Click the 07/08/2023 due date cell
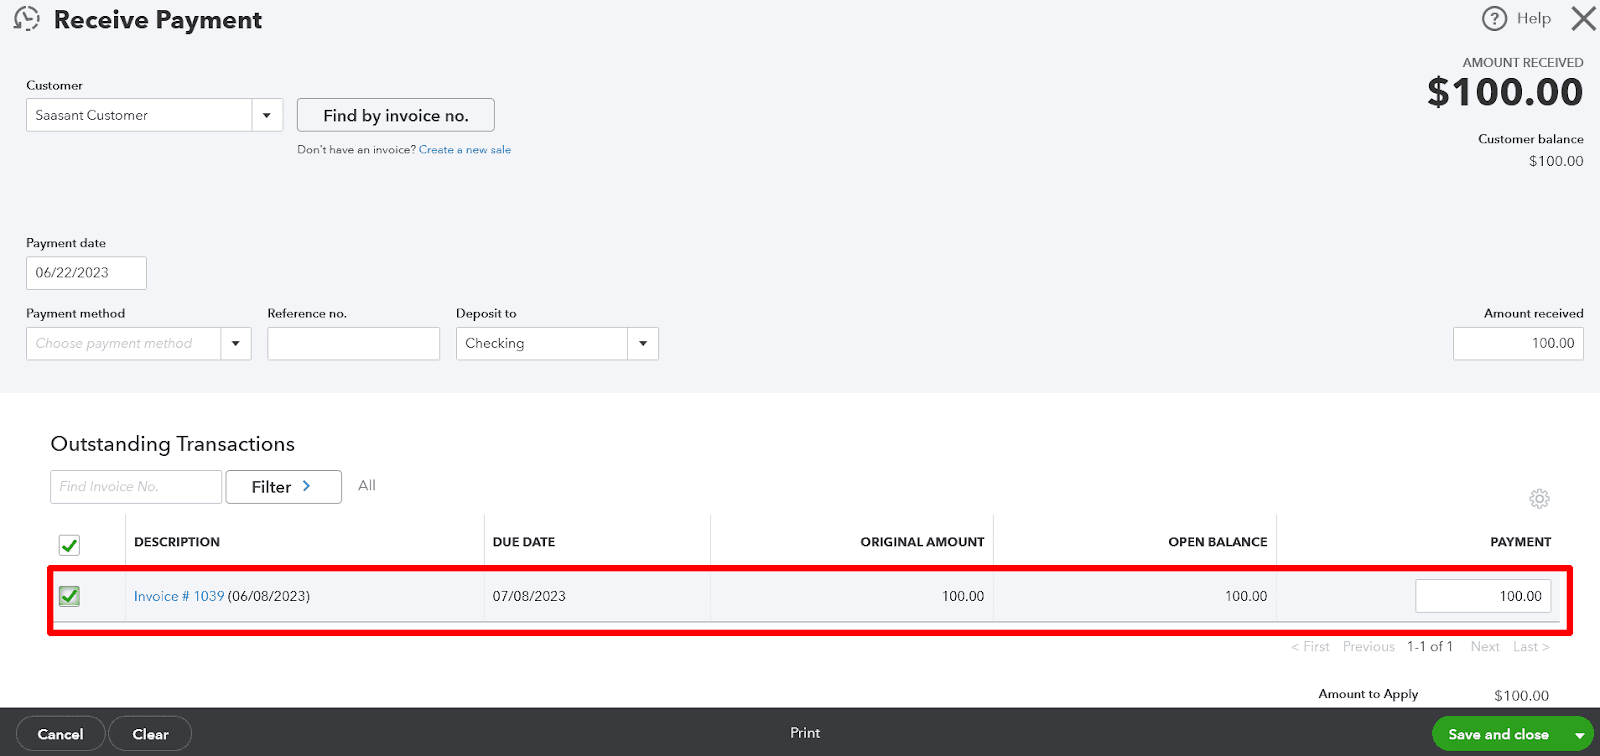1600x756 pixels. [529, 596]
